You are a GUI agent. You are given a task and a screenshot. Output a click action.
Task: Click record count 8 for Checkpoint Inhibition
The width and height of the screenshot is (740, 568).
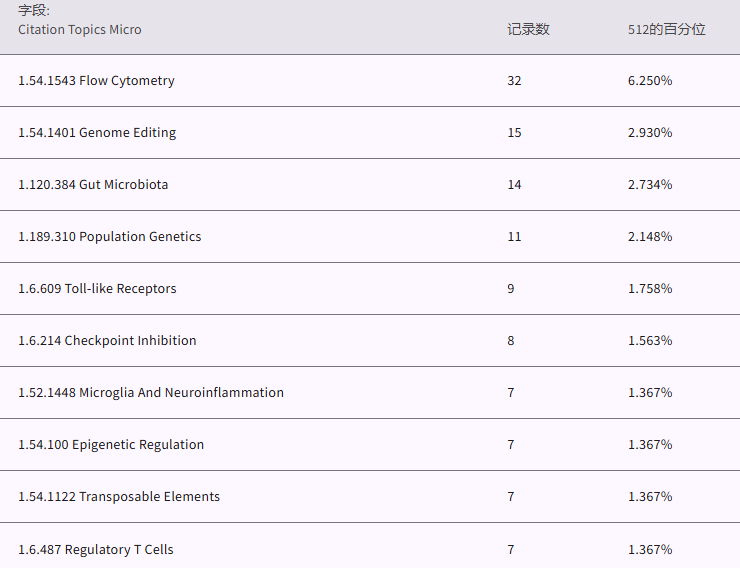coord(511,341)
